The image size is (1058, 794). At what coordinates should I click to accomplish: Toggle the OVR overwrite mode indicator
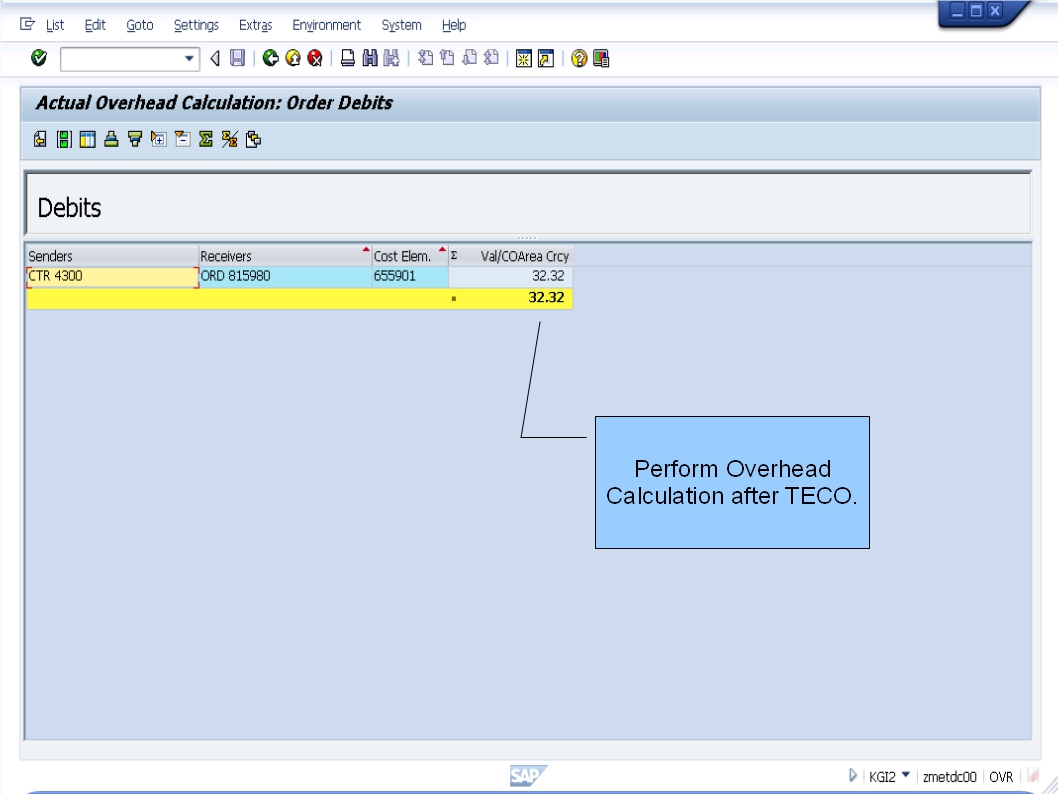pos(1001,777)
